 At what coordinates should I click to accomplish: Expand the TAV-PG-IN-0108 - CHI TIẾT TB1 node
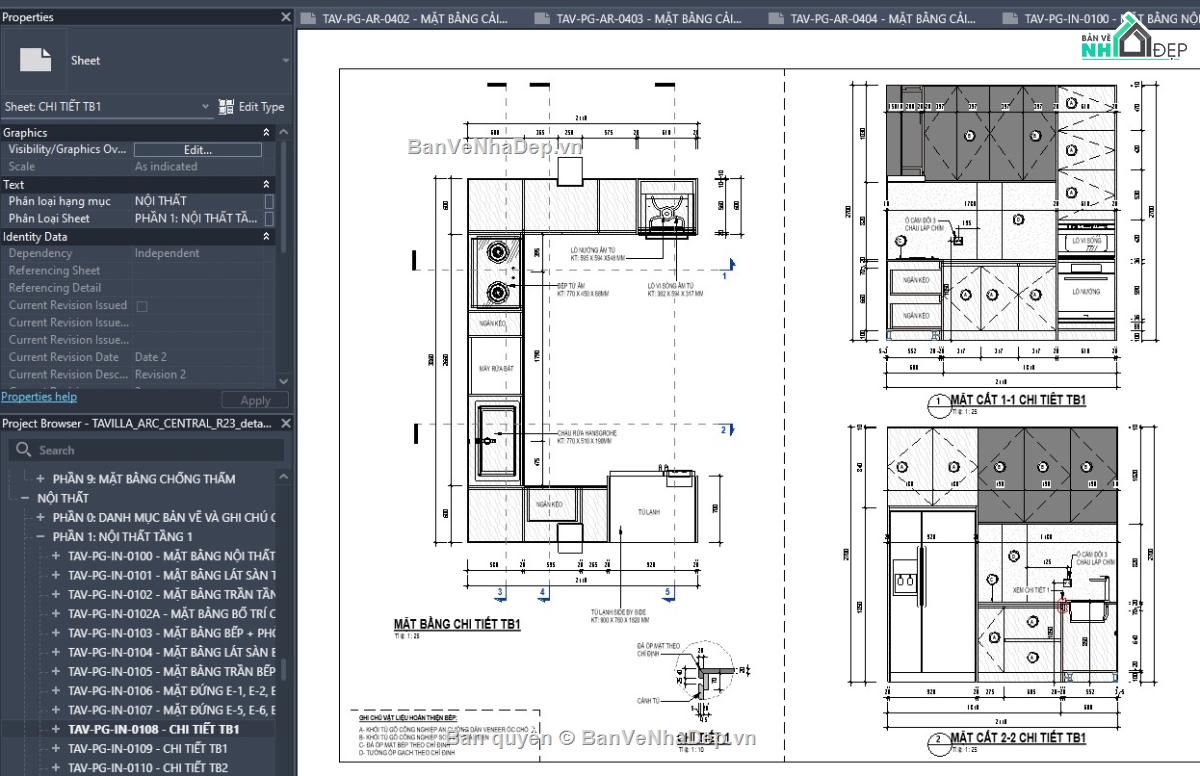pos(57,730)
